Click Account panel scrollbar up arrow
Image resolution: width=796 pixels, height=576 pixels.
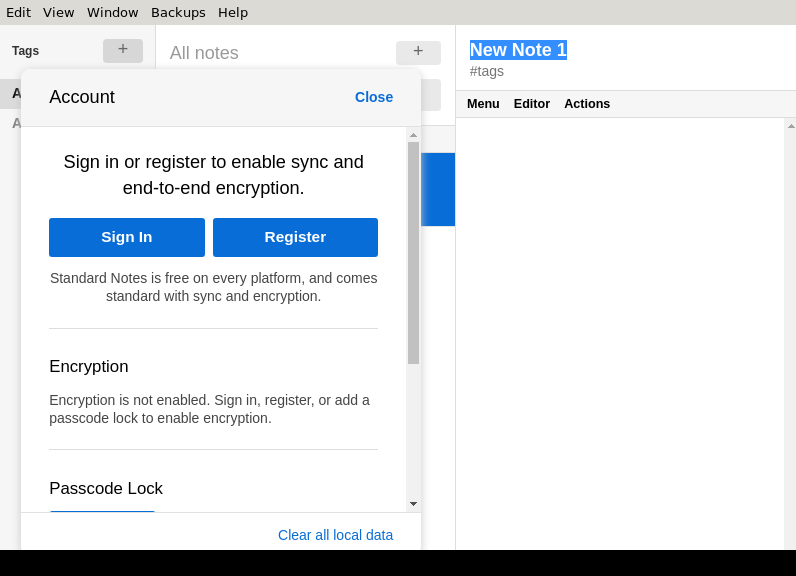[413, 135]
